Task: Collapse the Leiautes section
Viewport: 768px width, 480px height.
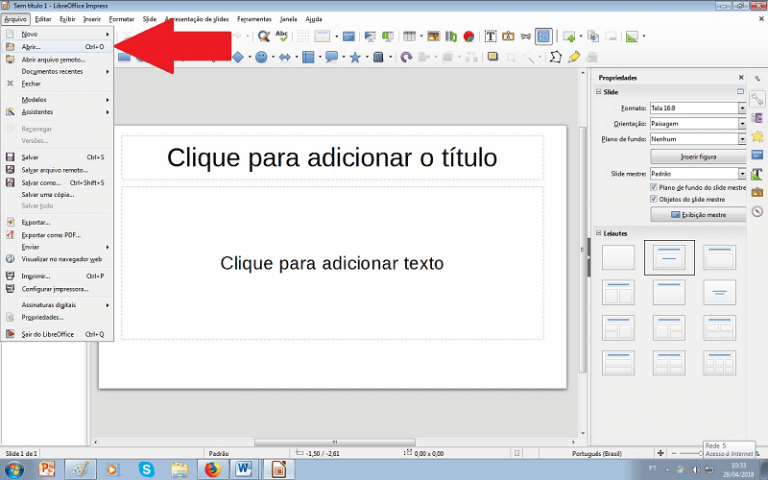Action: click(x=597, y=233)
